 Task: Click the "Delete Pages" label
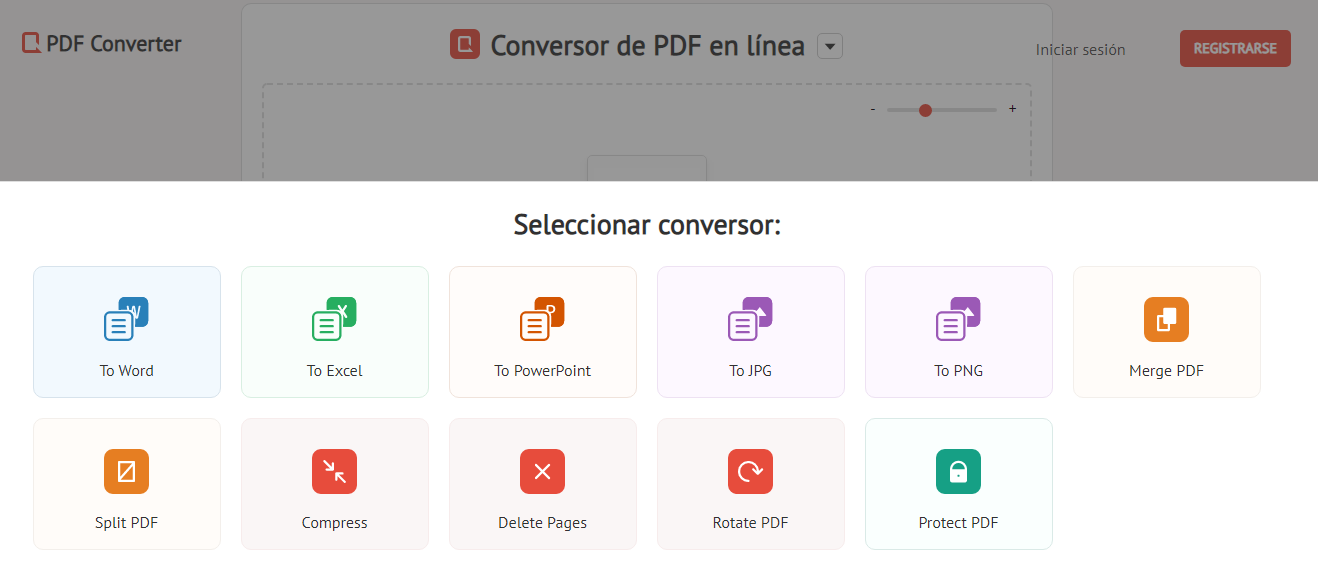click(x=543, y=523)
